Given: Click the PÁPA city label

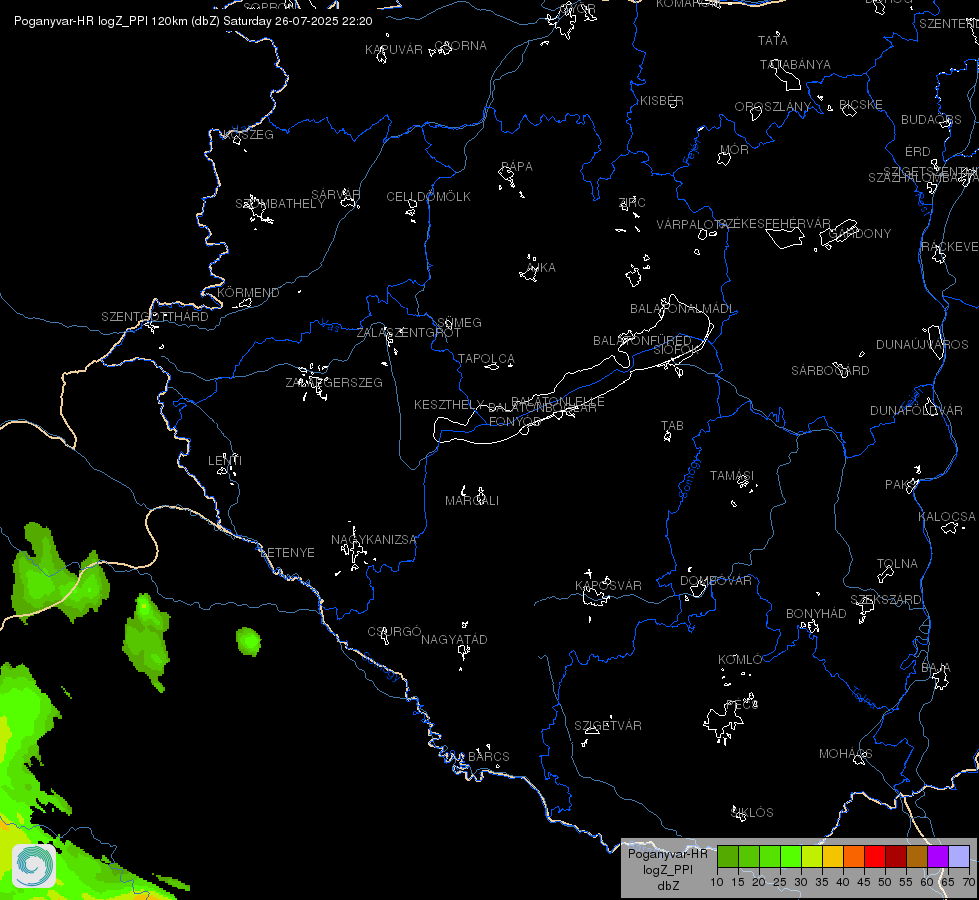Looking at the screenshot, I should click(517, 167).
